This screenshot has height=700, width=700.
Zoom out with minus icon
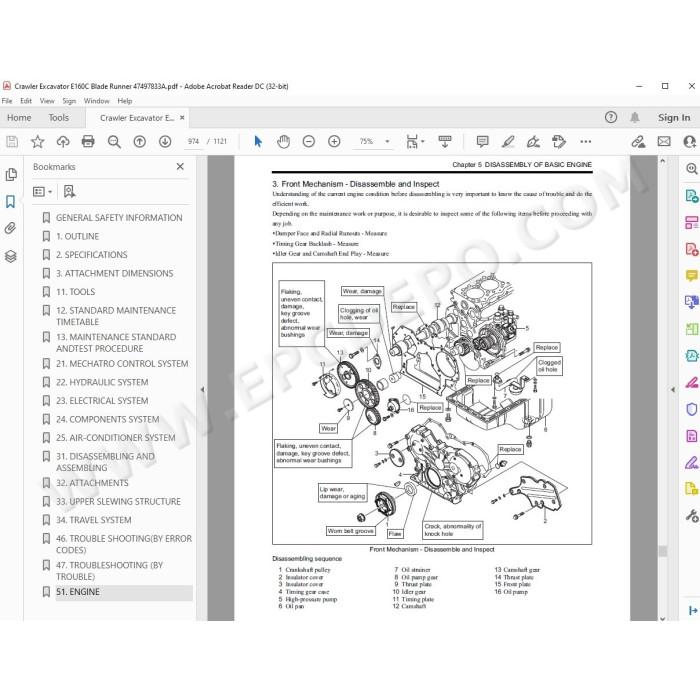[x=308, y=142]
